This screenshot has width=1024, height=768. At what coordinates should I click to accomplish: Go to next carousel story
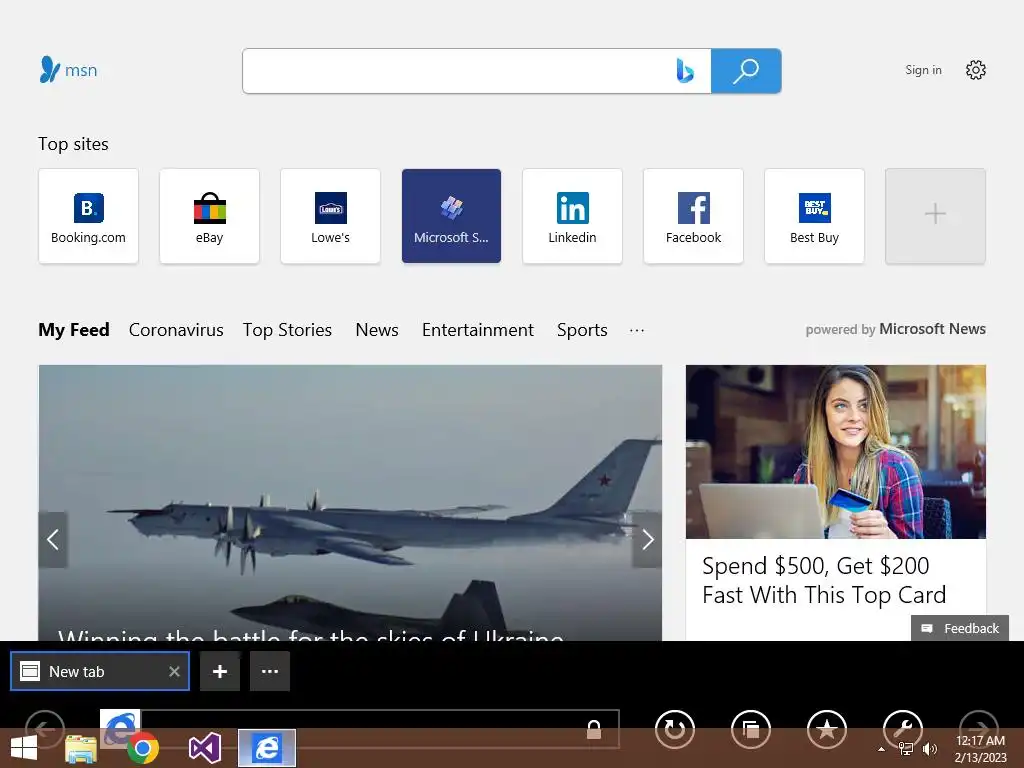pyautogui.click(x=647, y=539)
